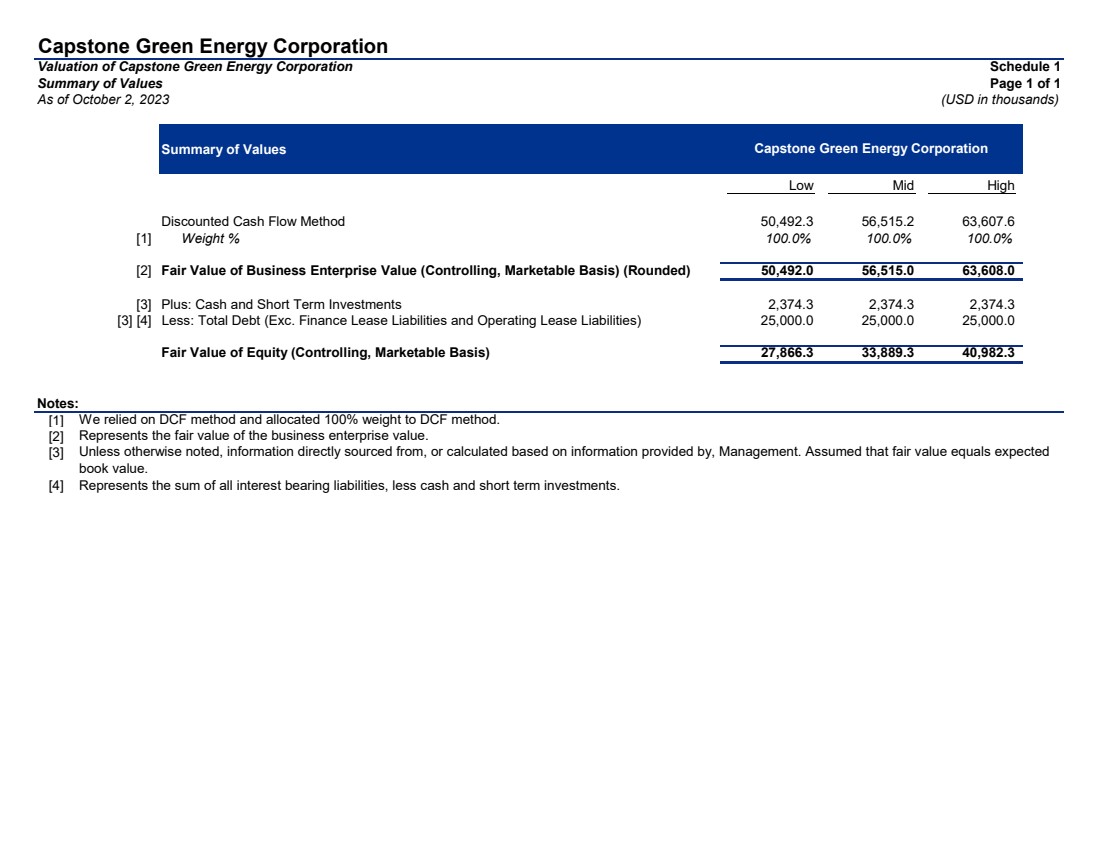Image resolution: width=1100 pixels, height=849 pixels.
Task: Click rounded enterprise value 63,608.0
Action: click(988, 271)
